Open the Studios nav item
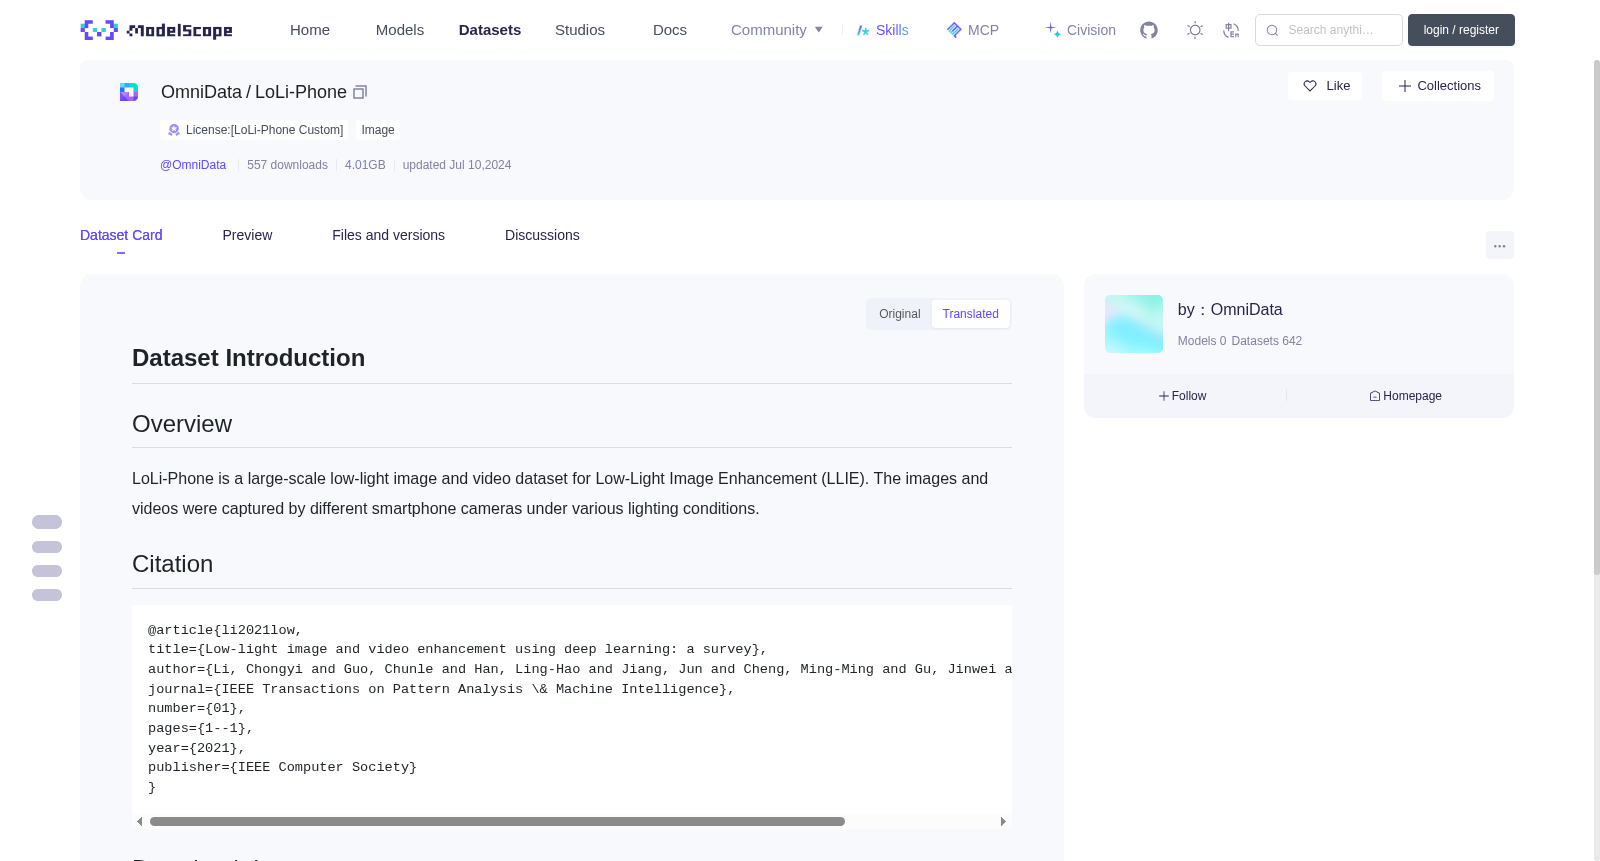Image resolution: width=1600 pixels, height=861 pixels. tap(580, 30)
